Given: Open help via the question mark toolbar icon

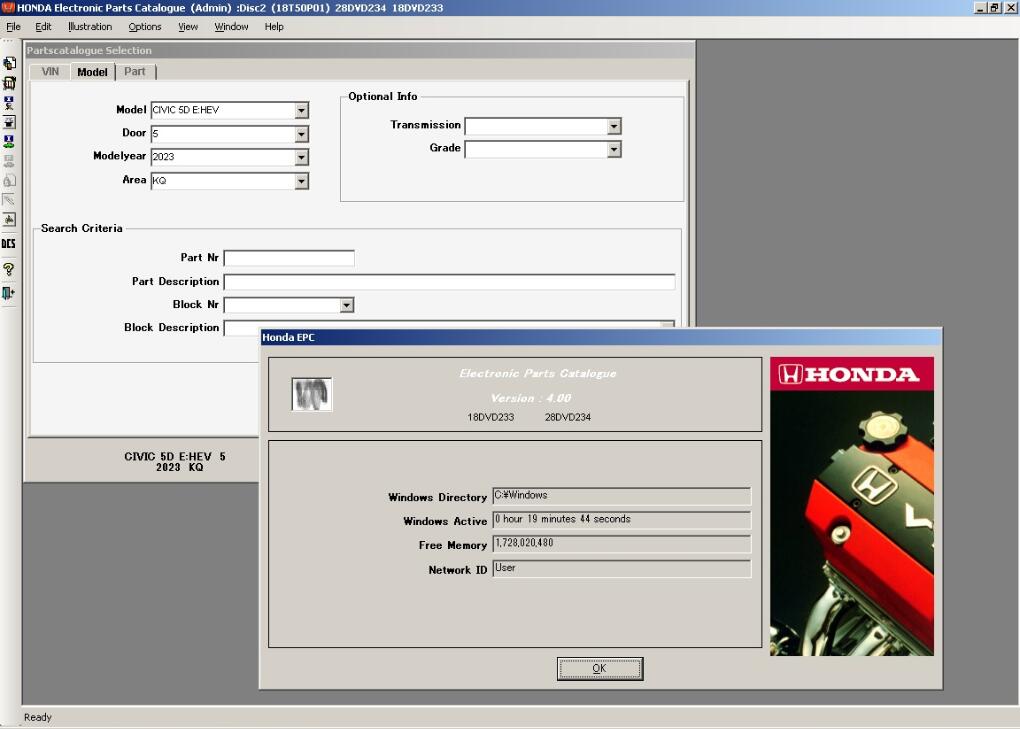Looking at the screenshot, I should 8,269.
